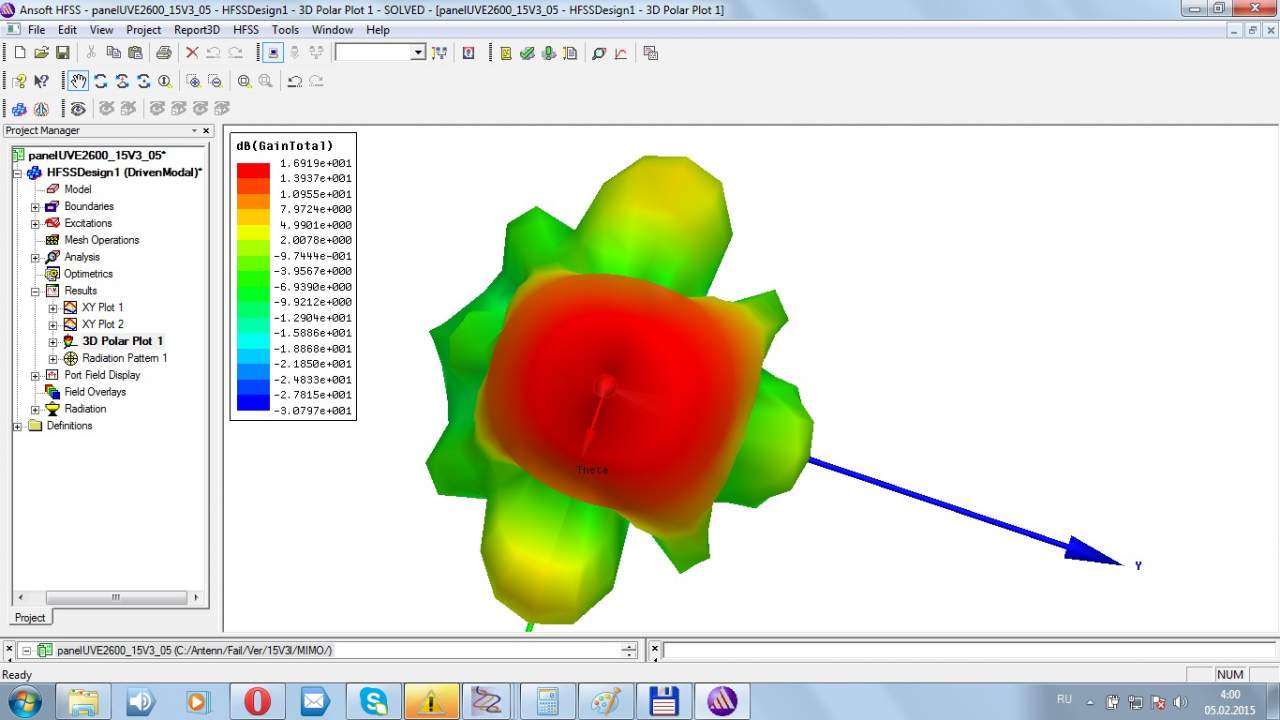The width and height of the screenshot is (1280, 720).
Task: Collapse the Results tree node
Action: click(x=35, y=291)
